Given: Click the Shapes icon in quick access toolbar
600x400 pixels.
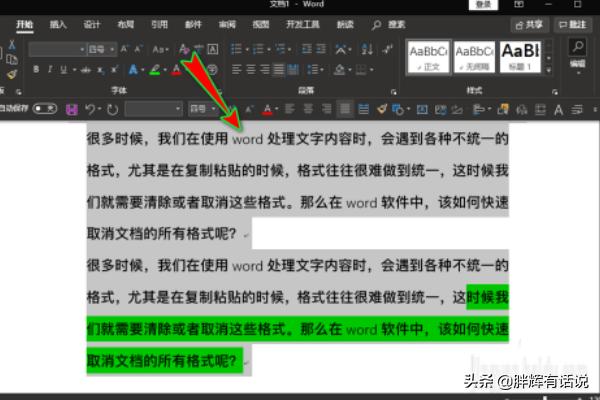Looking at the screenshot, I should point(397,109).
